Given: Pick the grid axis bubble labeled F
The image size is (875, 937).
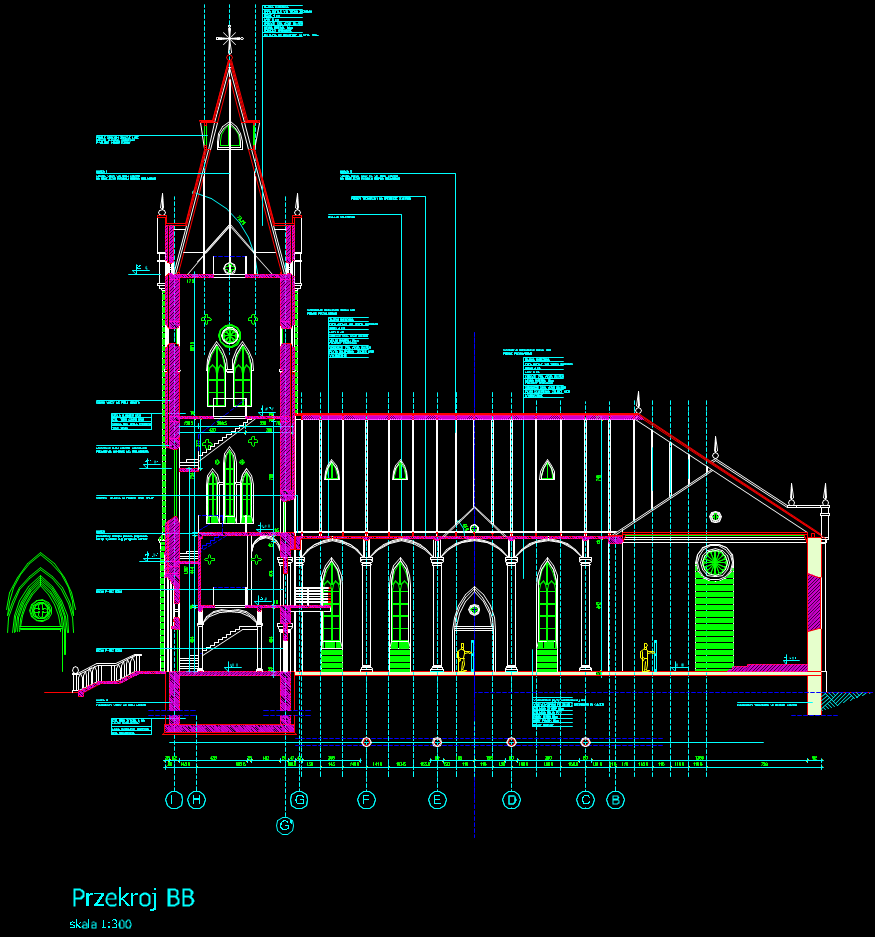Looking at the screenshot, I should tap(366, 800).
